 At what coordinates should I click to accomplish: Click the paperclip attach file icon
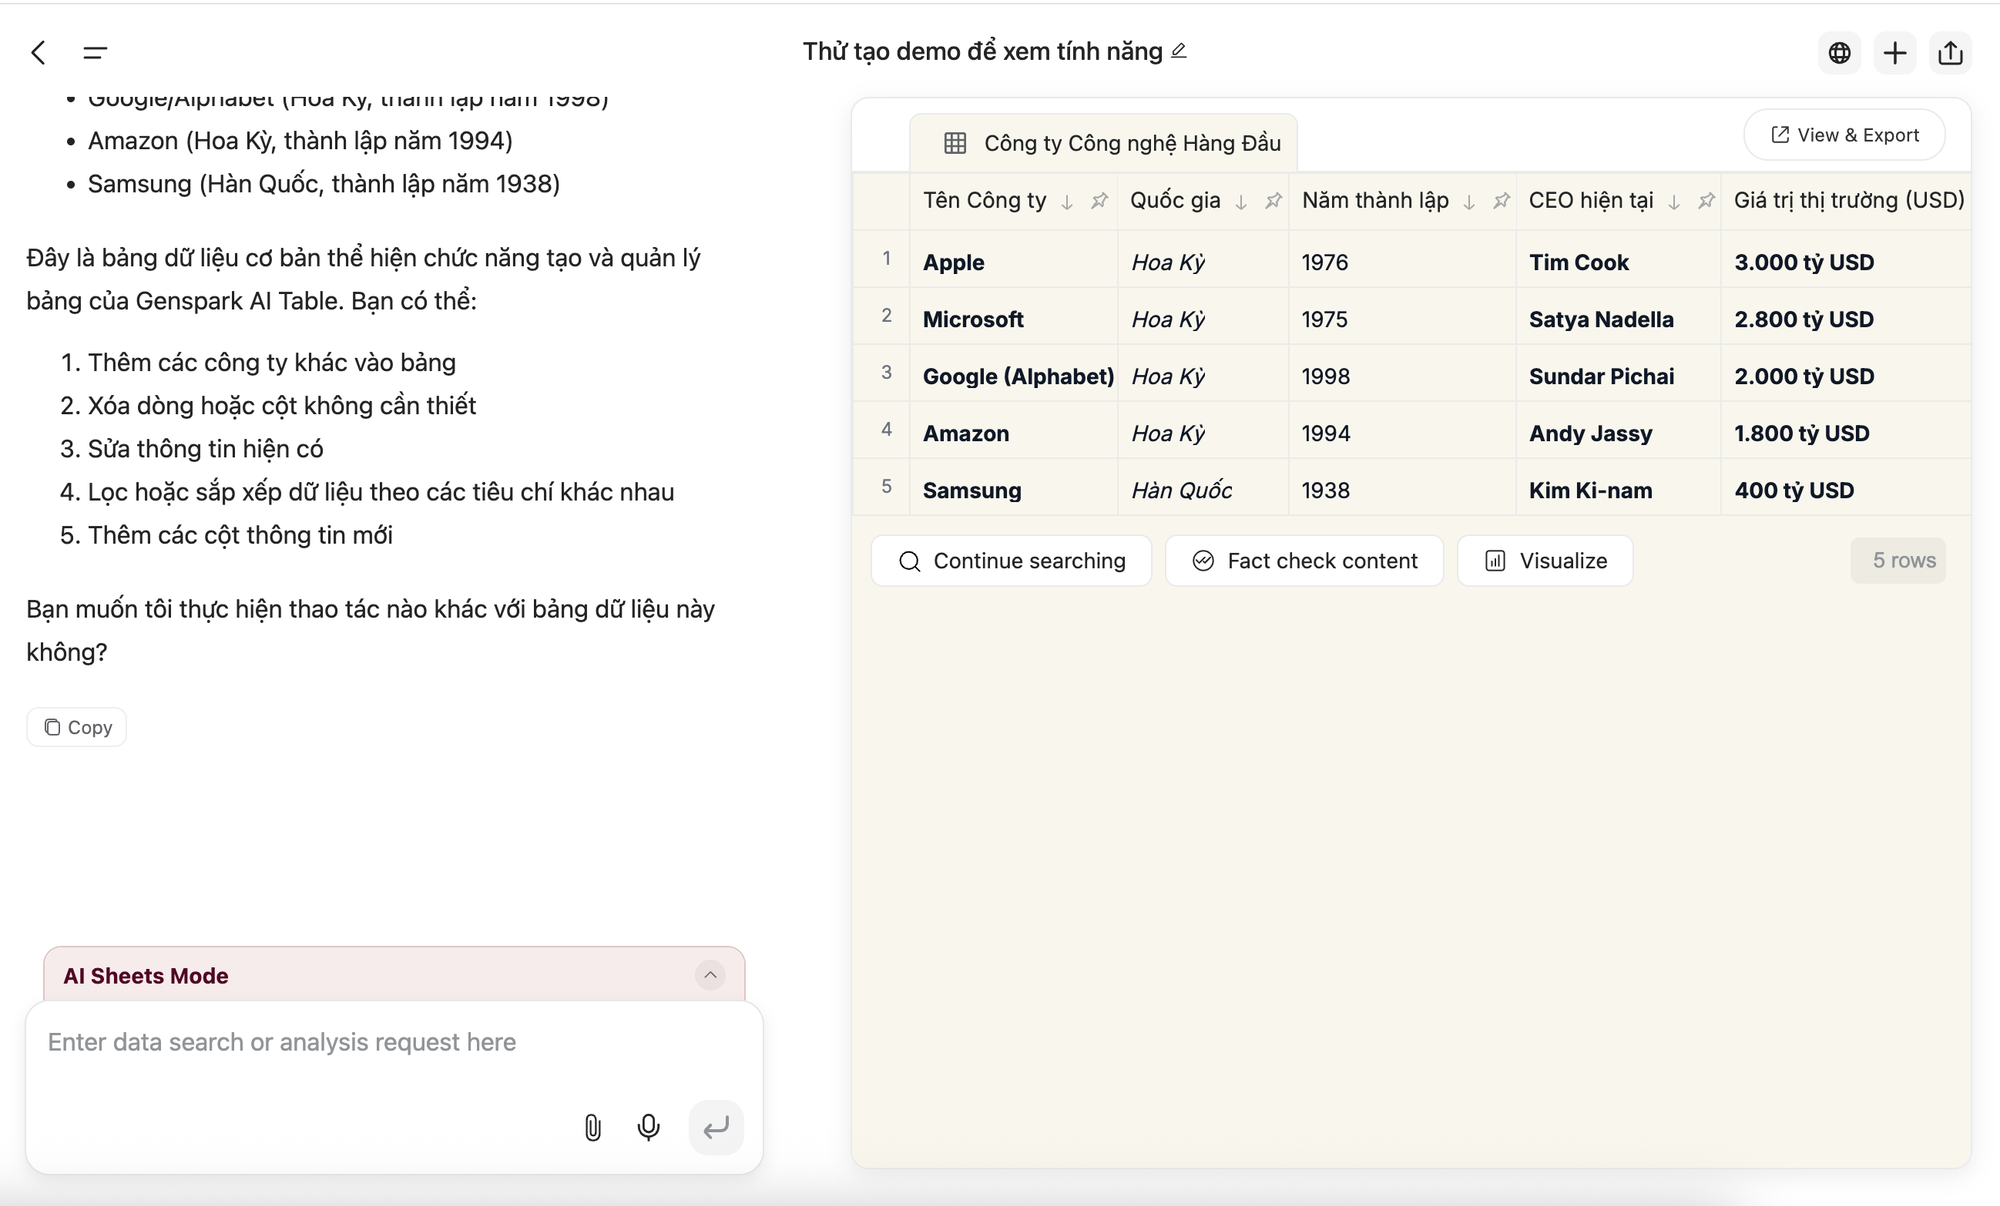(592, 1128)
